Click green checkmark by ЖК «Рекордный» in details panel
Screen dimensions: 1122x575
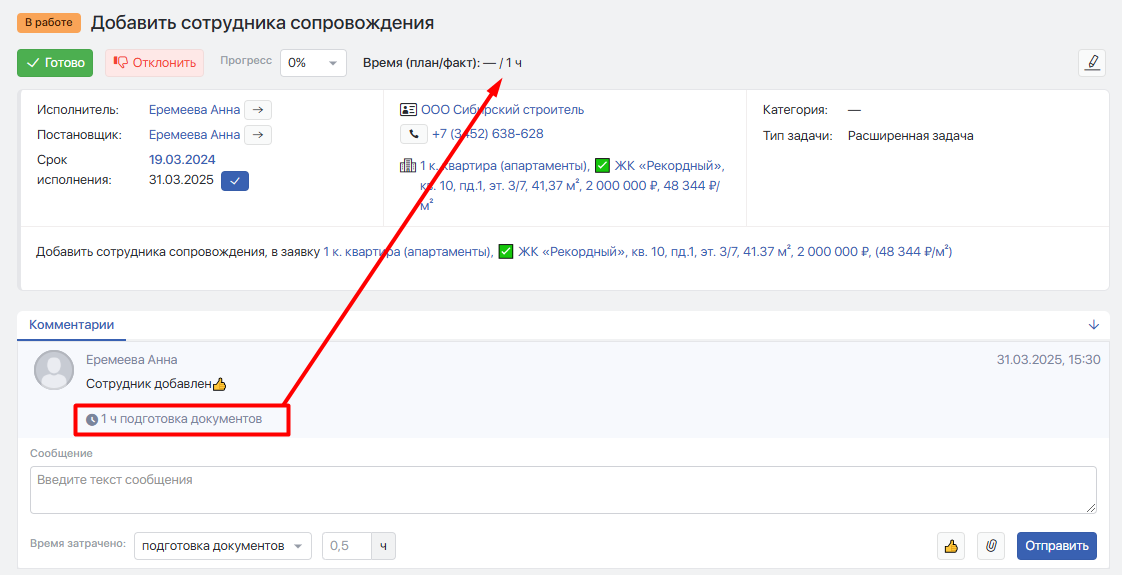point(602,166)
